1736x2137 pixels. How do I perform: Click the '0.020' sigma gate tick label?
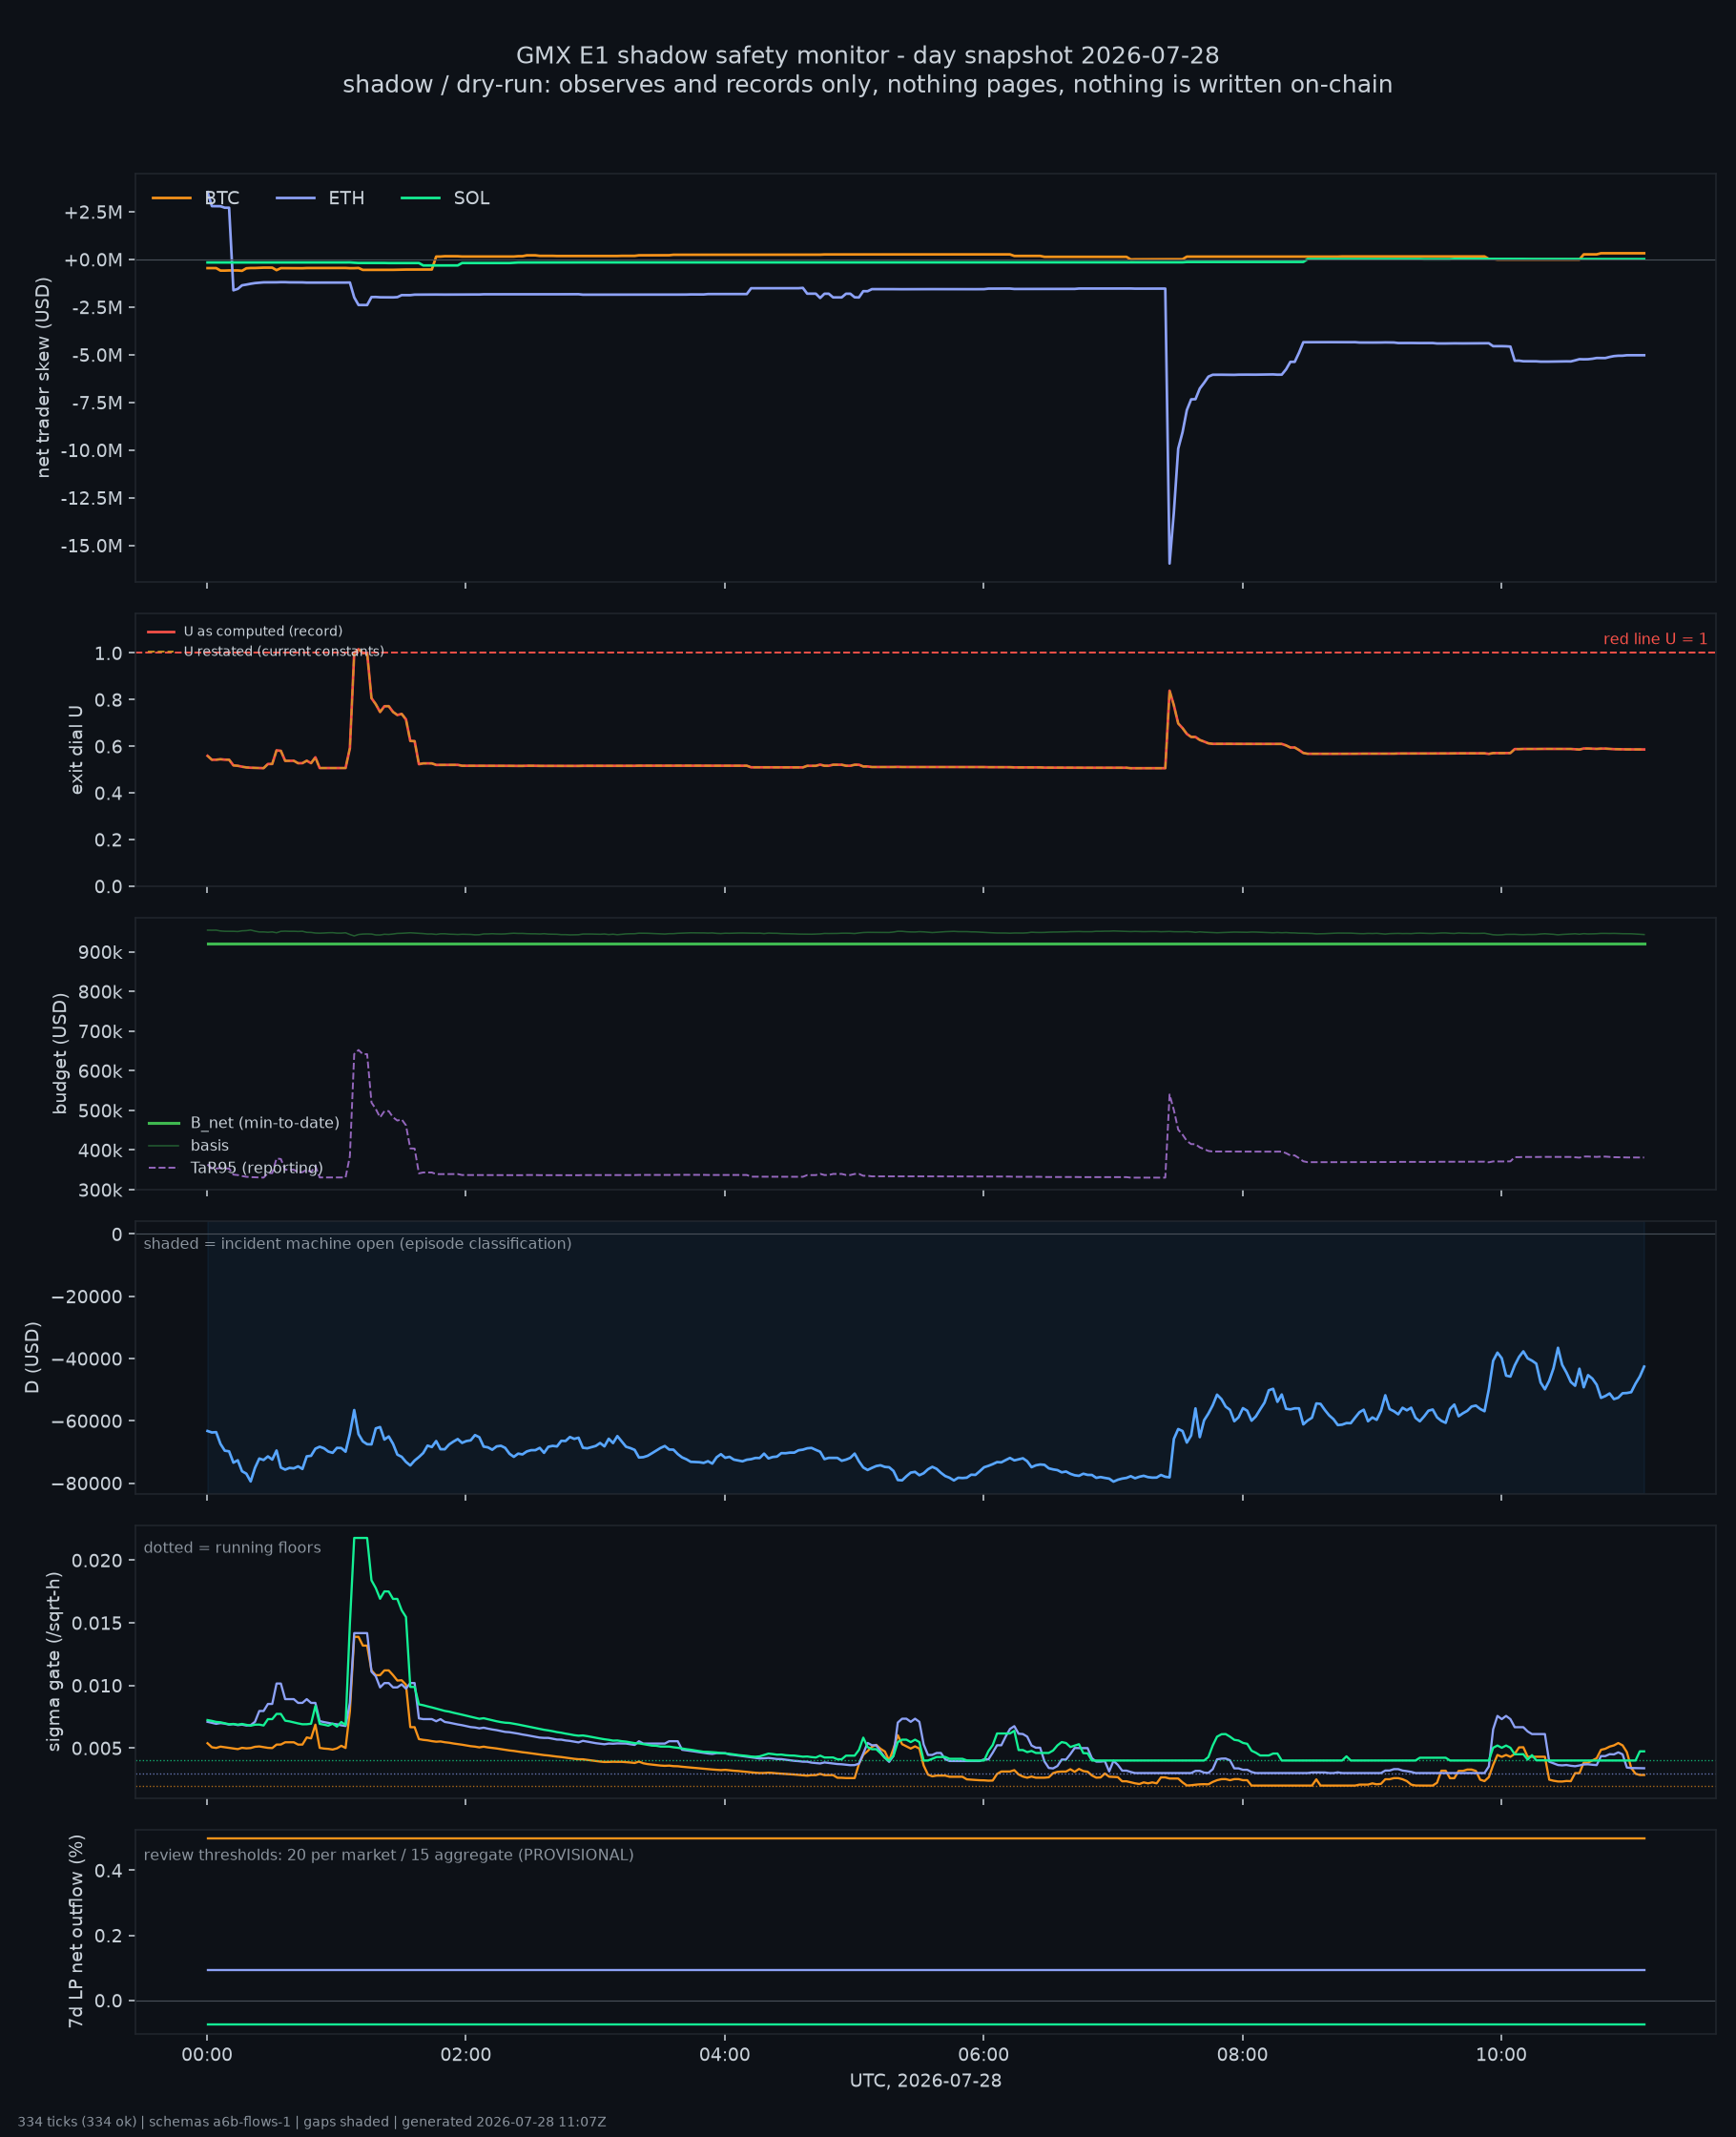[97, 1561]
